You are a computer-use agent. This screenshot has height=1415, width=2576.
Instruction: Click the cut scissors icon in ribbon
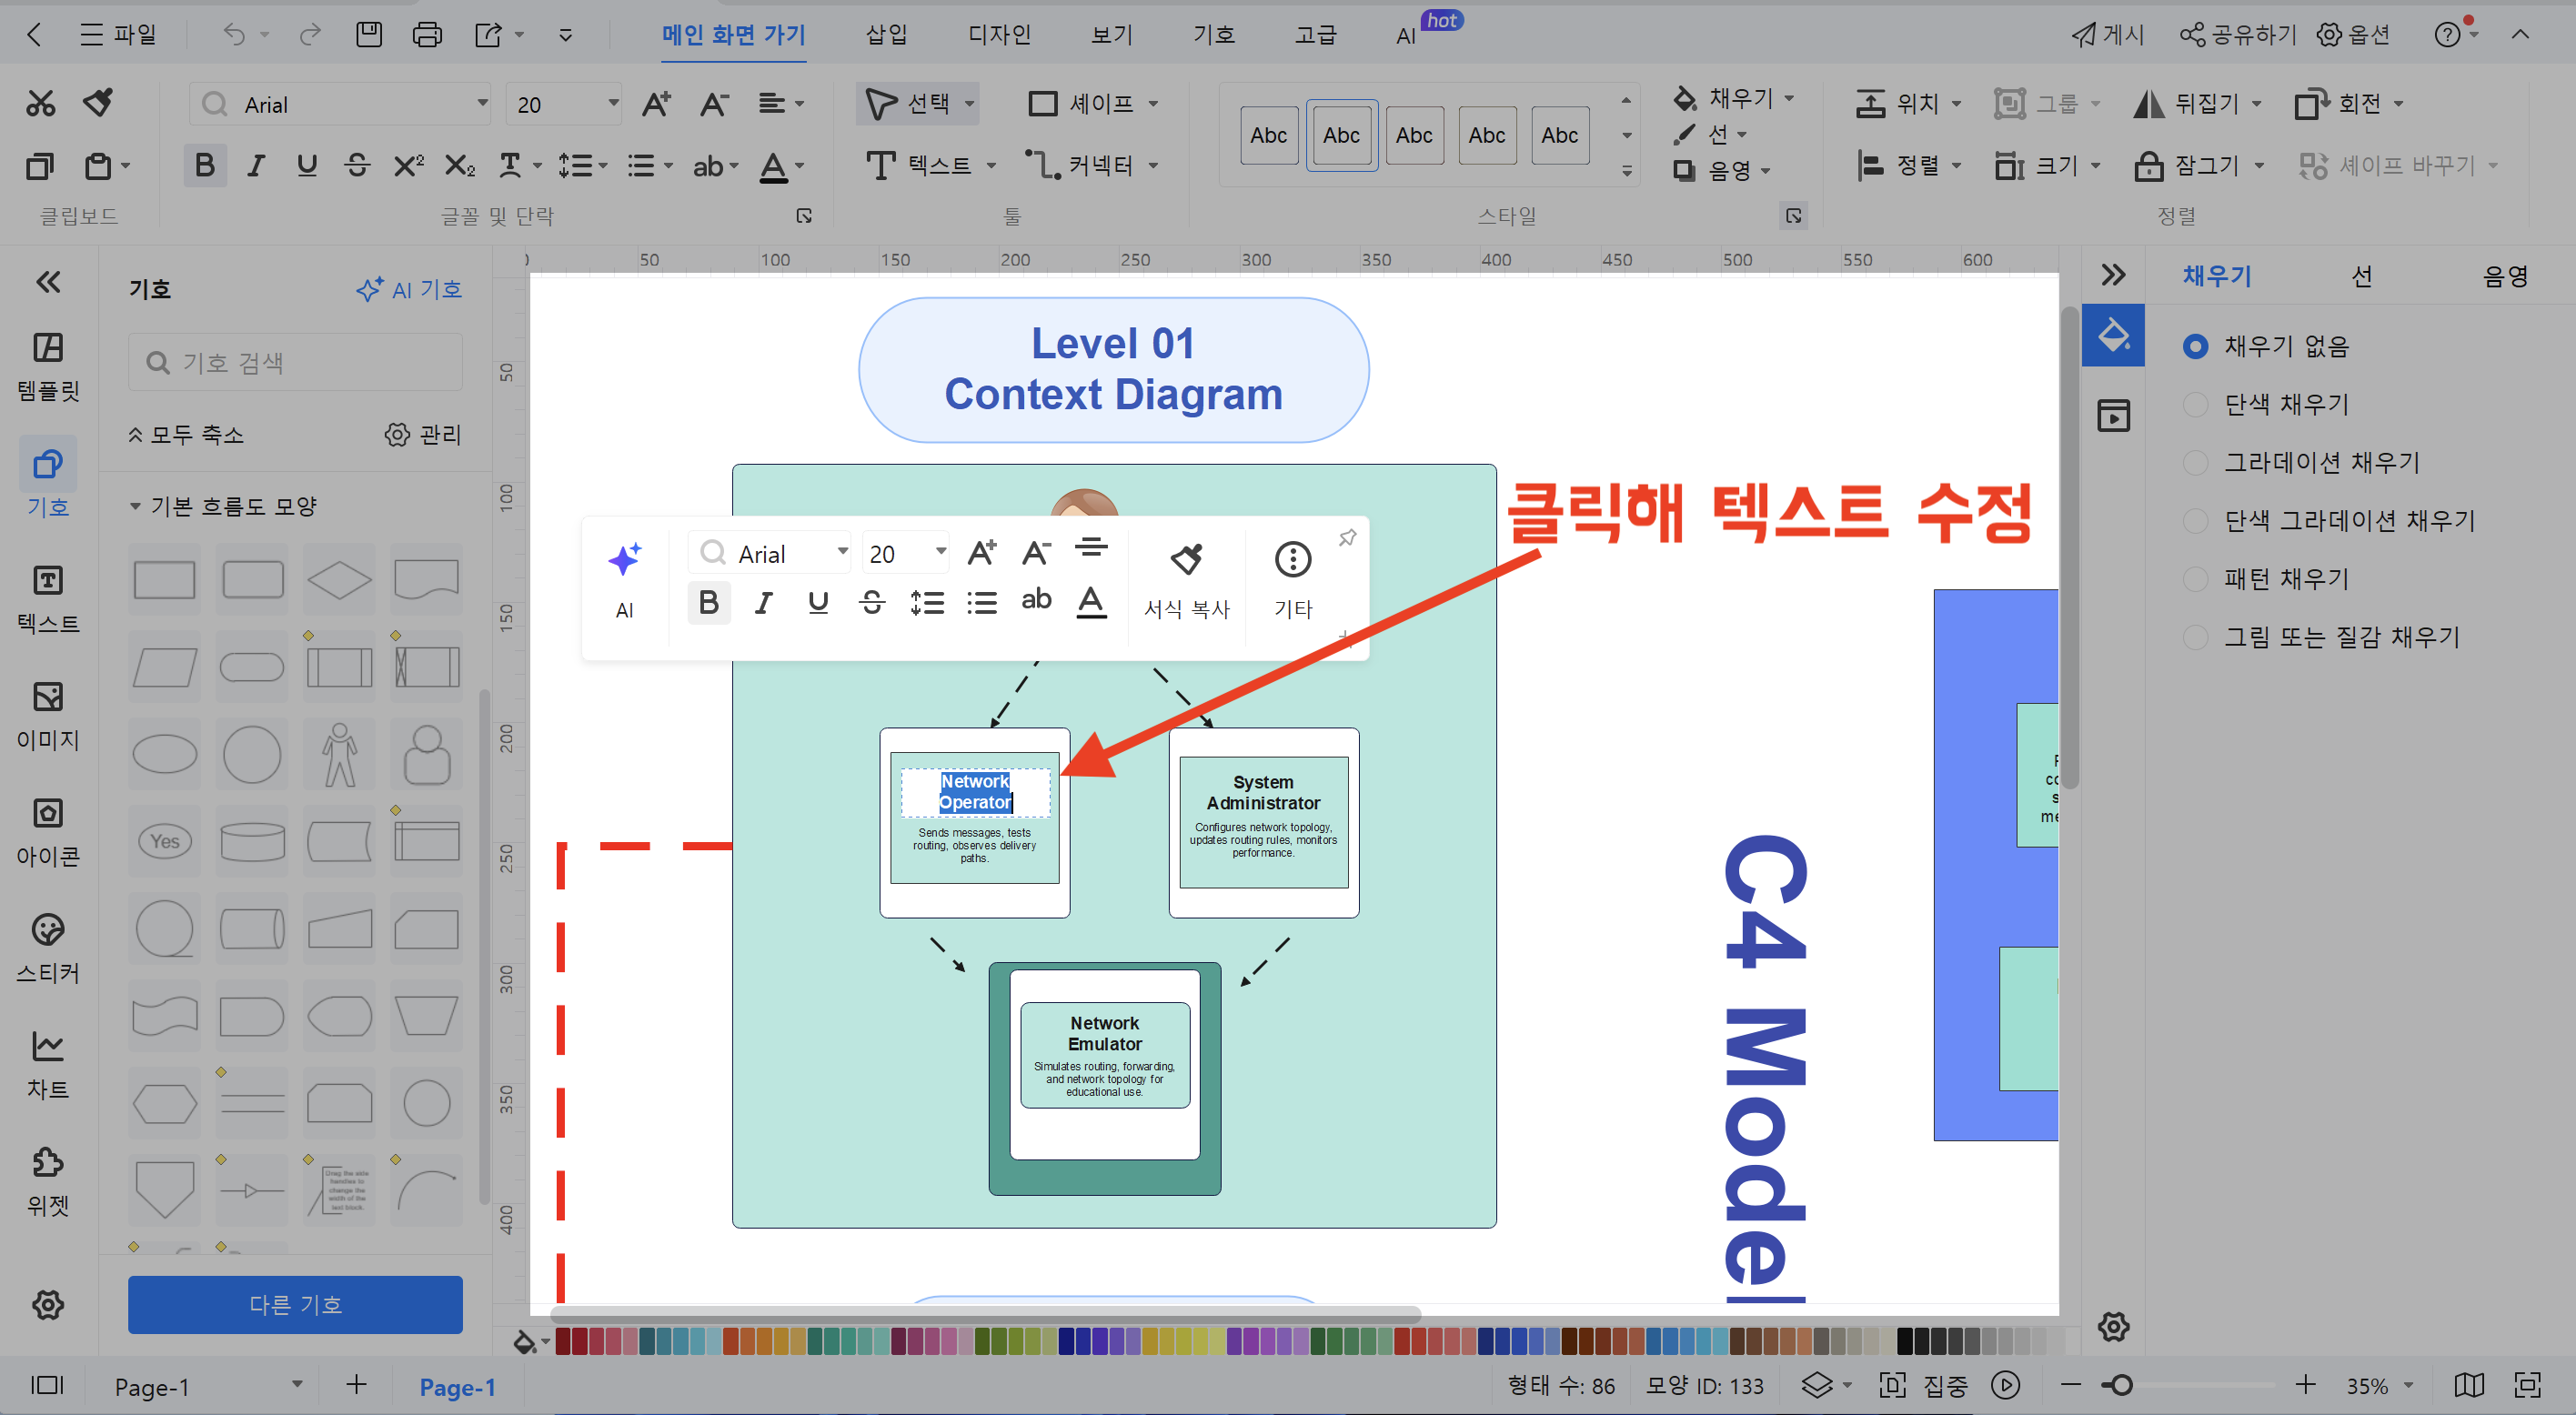click(41, 103)
